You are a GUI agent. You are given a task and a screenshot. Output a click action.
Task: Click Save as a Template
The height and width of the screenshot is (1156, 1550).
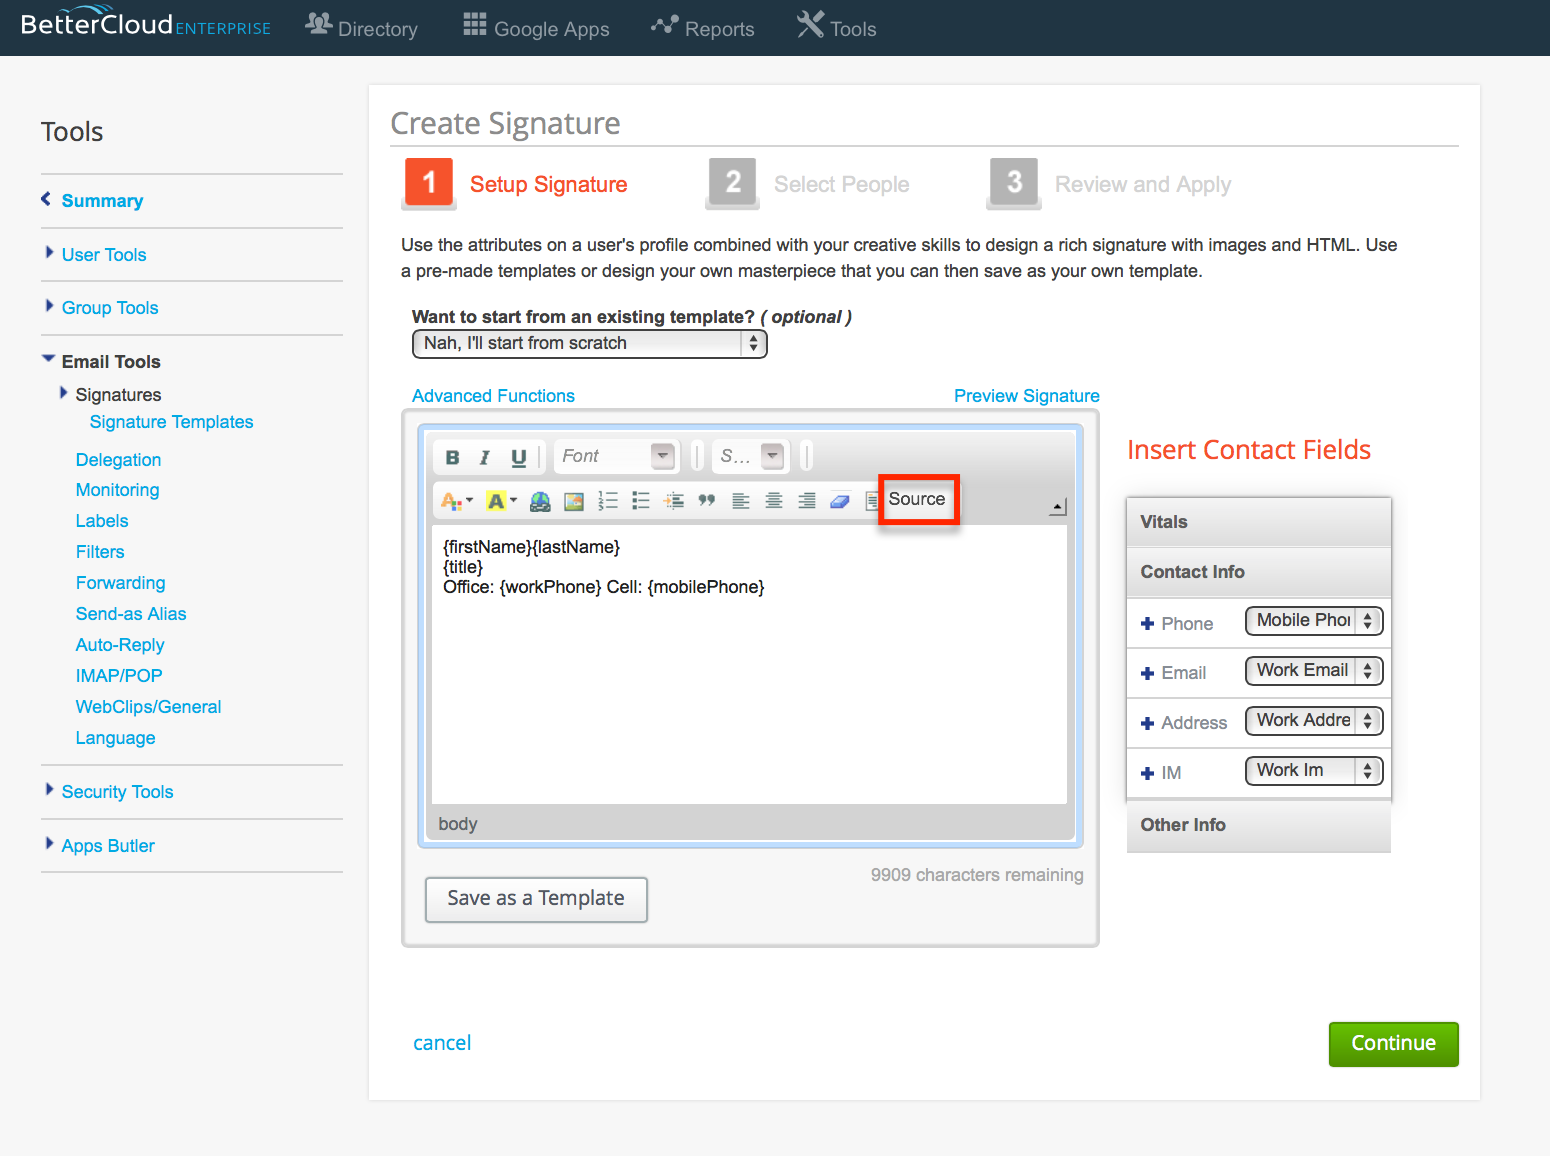536,899
